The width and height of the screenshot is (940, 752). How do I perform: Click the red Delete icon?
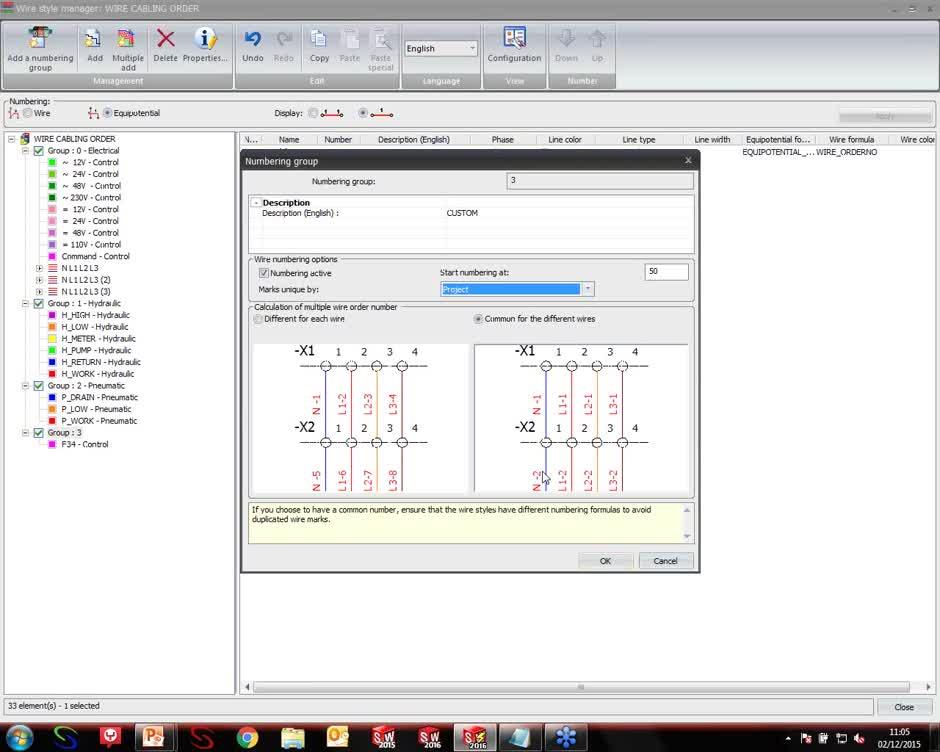[166, 40]
